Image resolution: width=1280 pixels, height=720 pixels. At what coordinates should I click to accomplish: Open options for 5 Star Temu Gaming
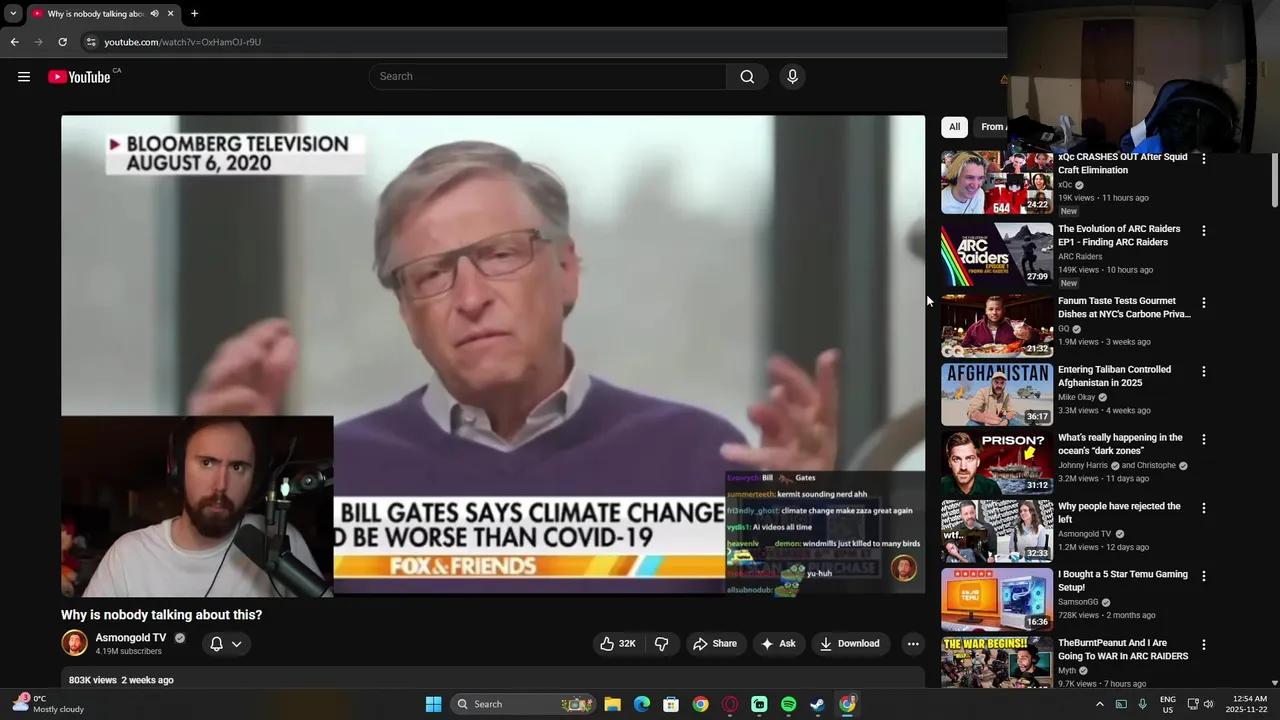1204,577
